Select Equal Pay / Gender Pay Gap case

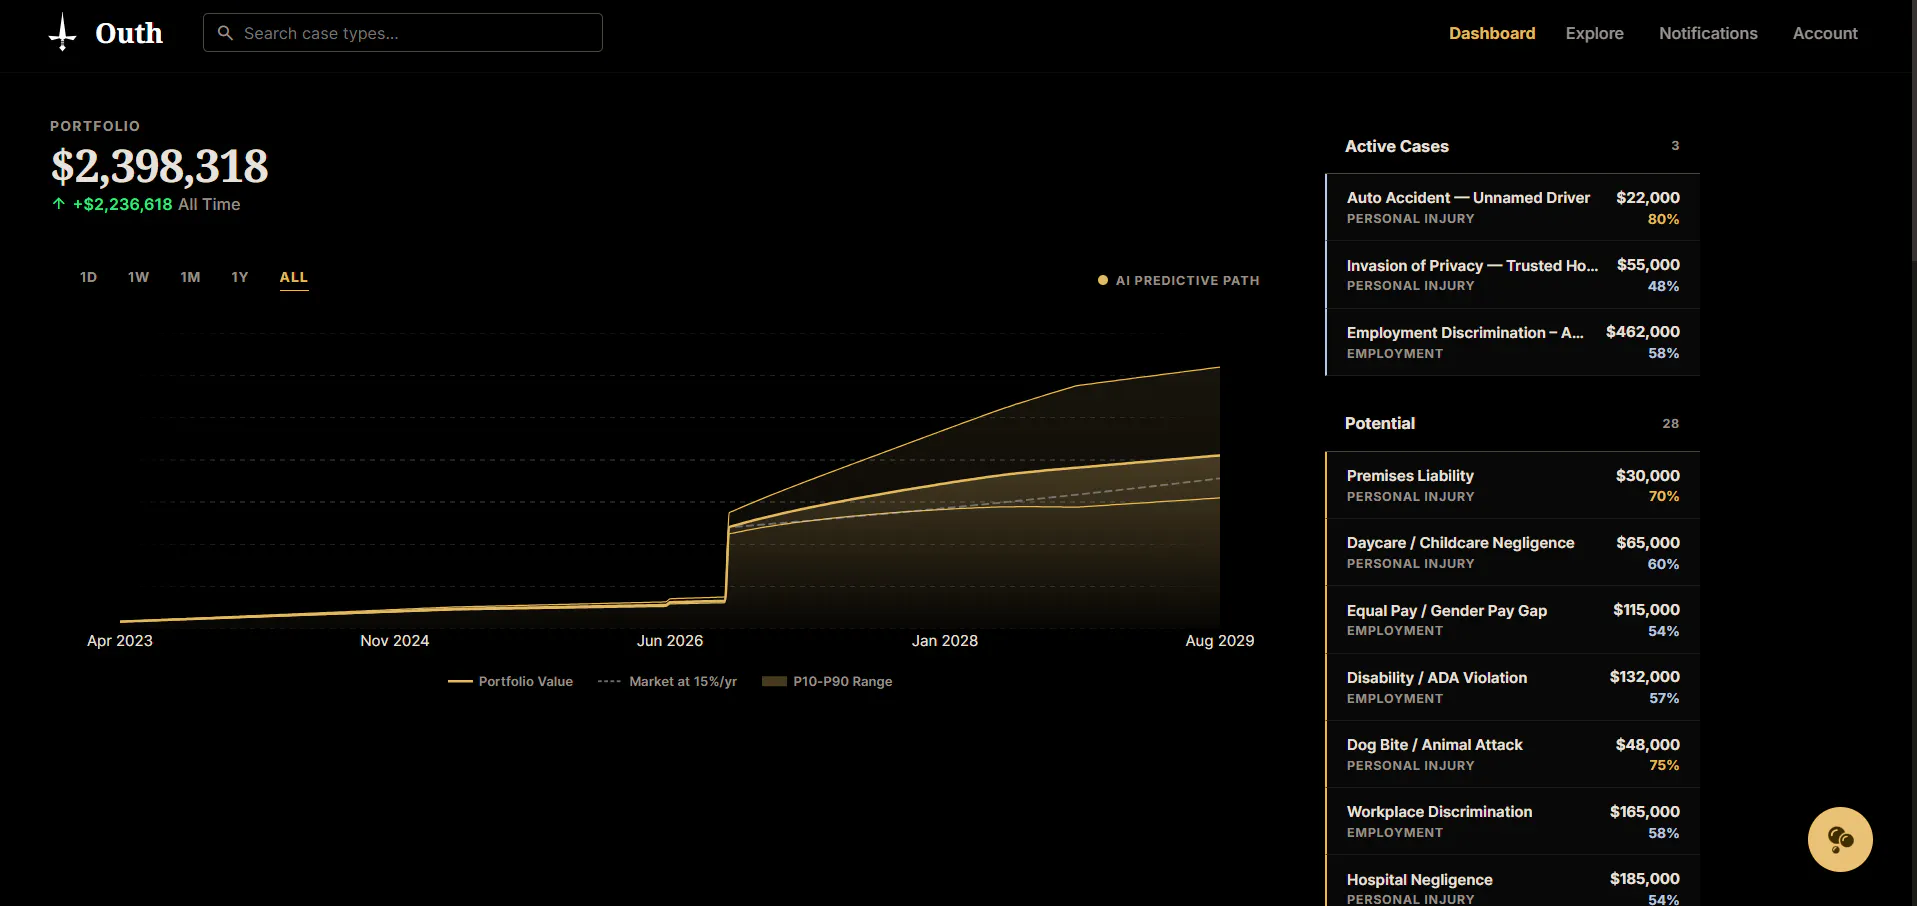(x=1512, y=620)
